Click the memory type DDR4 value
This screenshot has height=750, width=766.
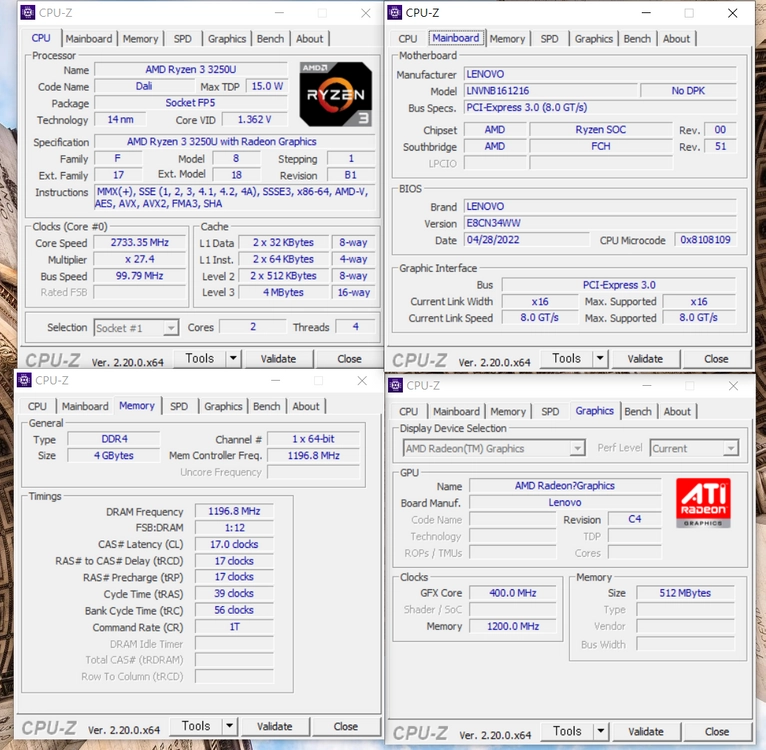114,439
